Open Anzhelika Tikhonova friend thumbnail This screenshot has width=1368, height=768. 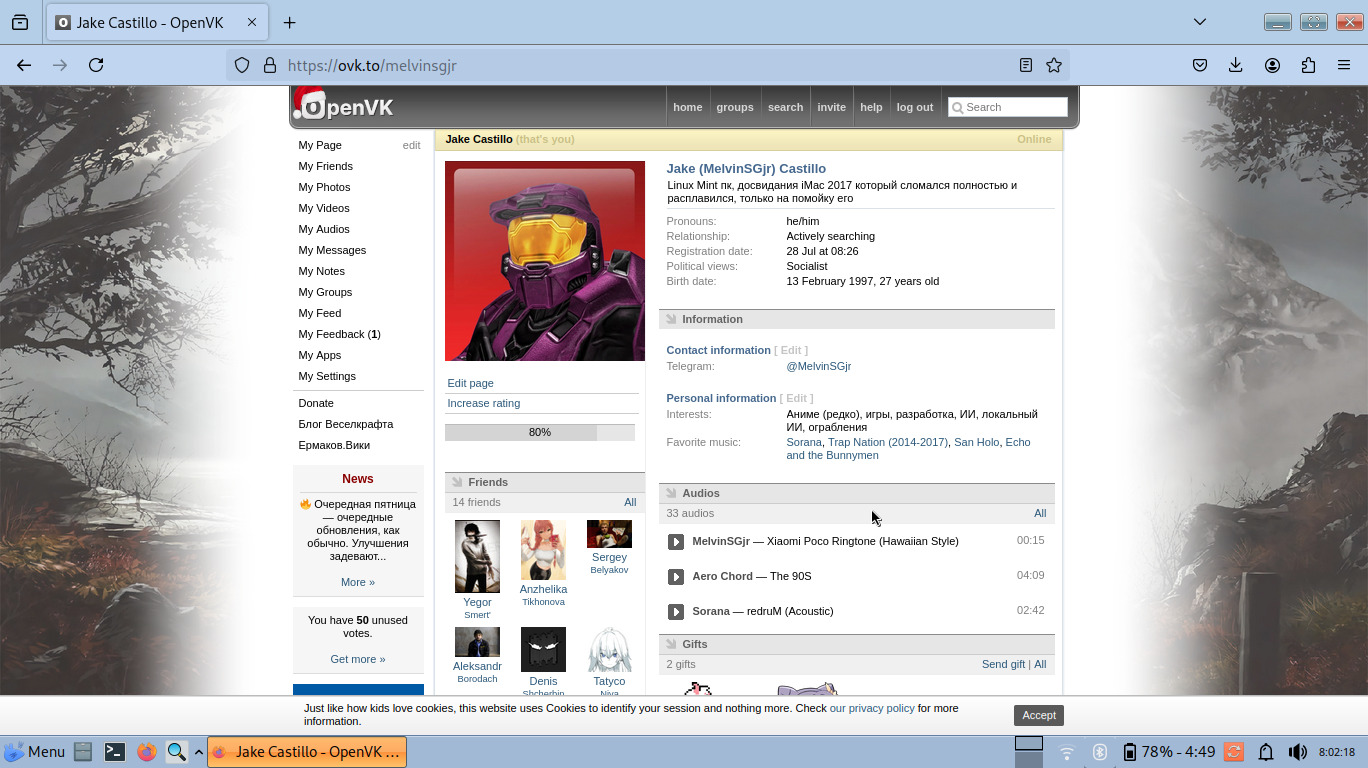tap(543, 550)
